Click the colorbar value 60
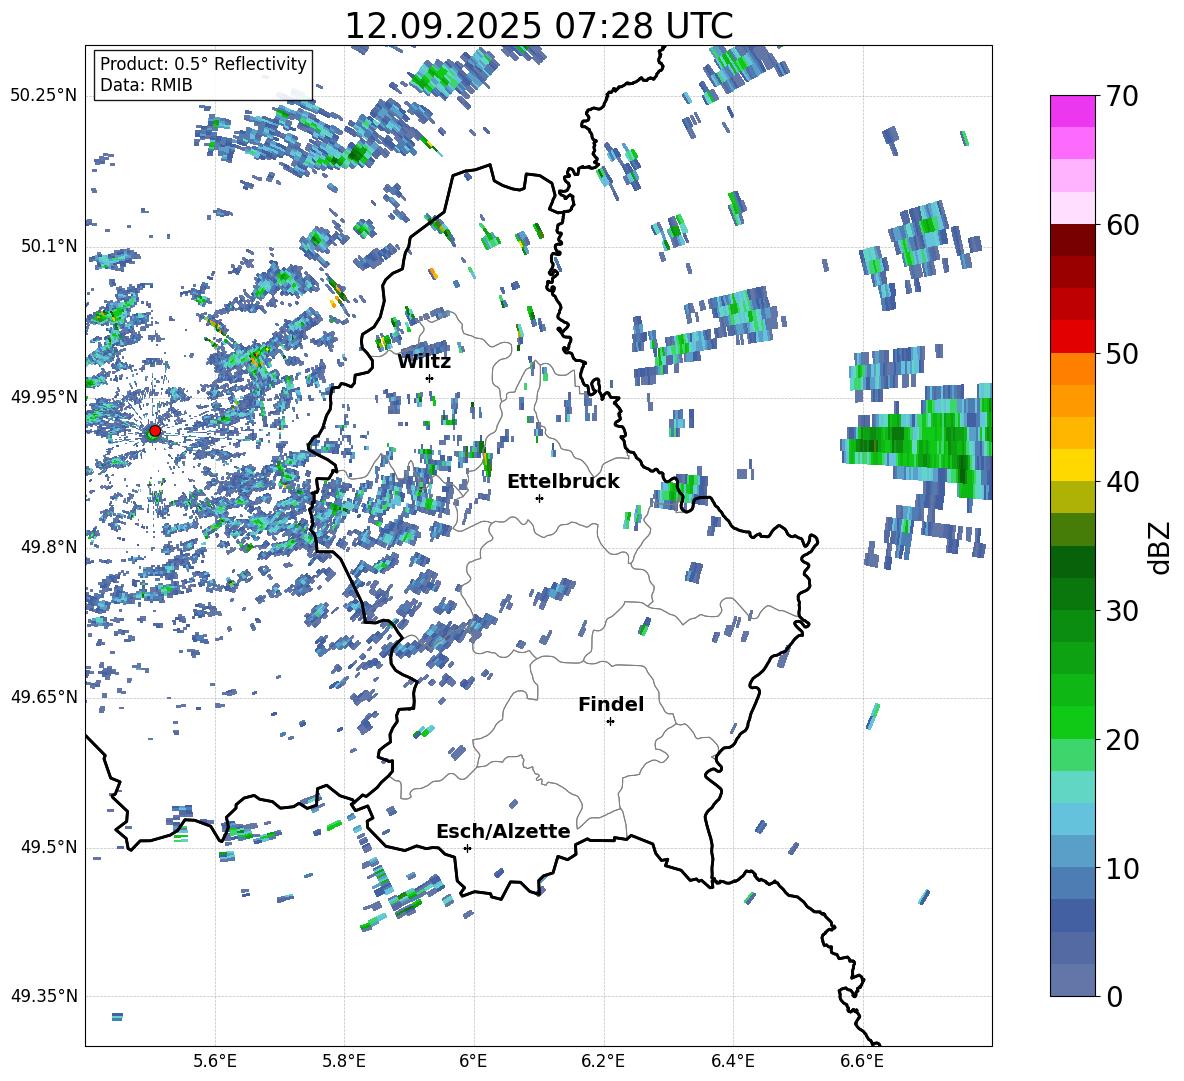 tap(1122, 225)
